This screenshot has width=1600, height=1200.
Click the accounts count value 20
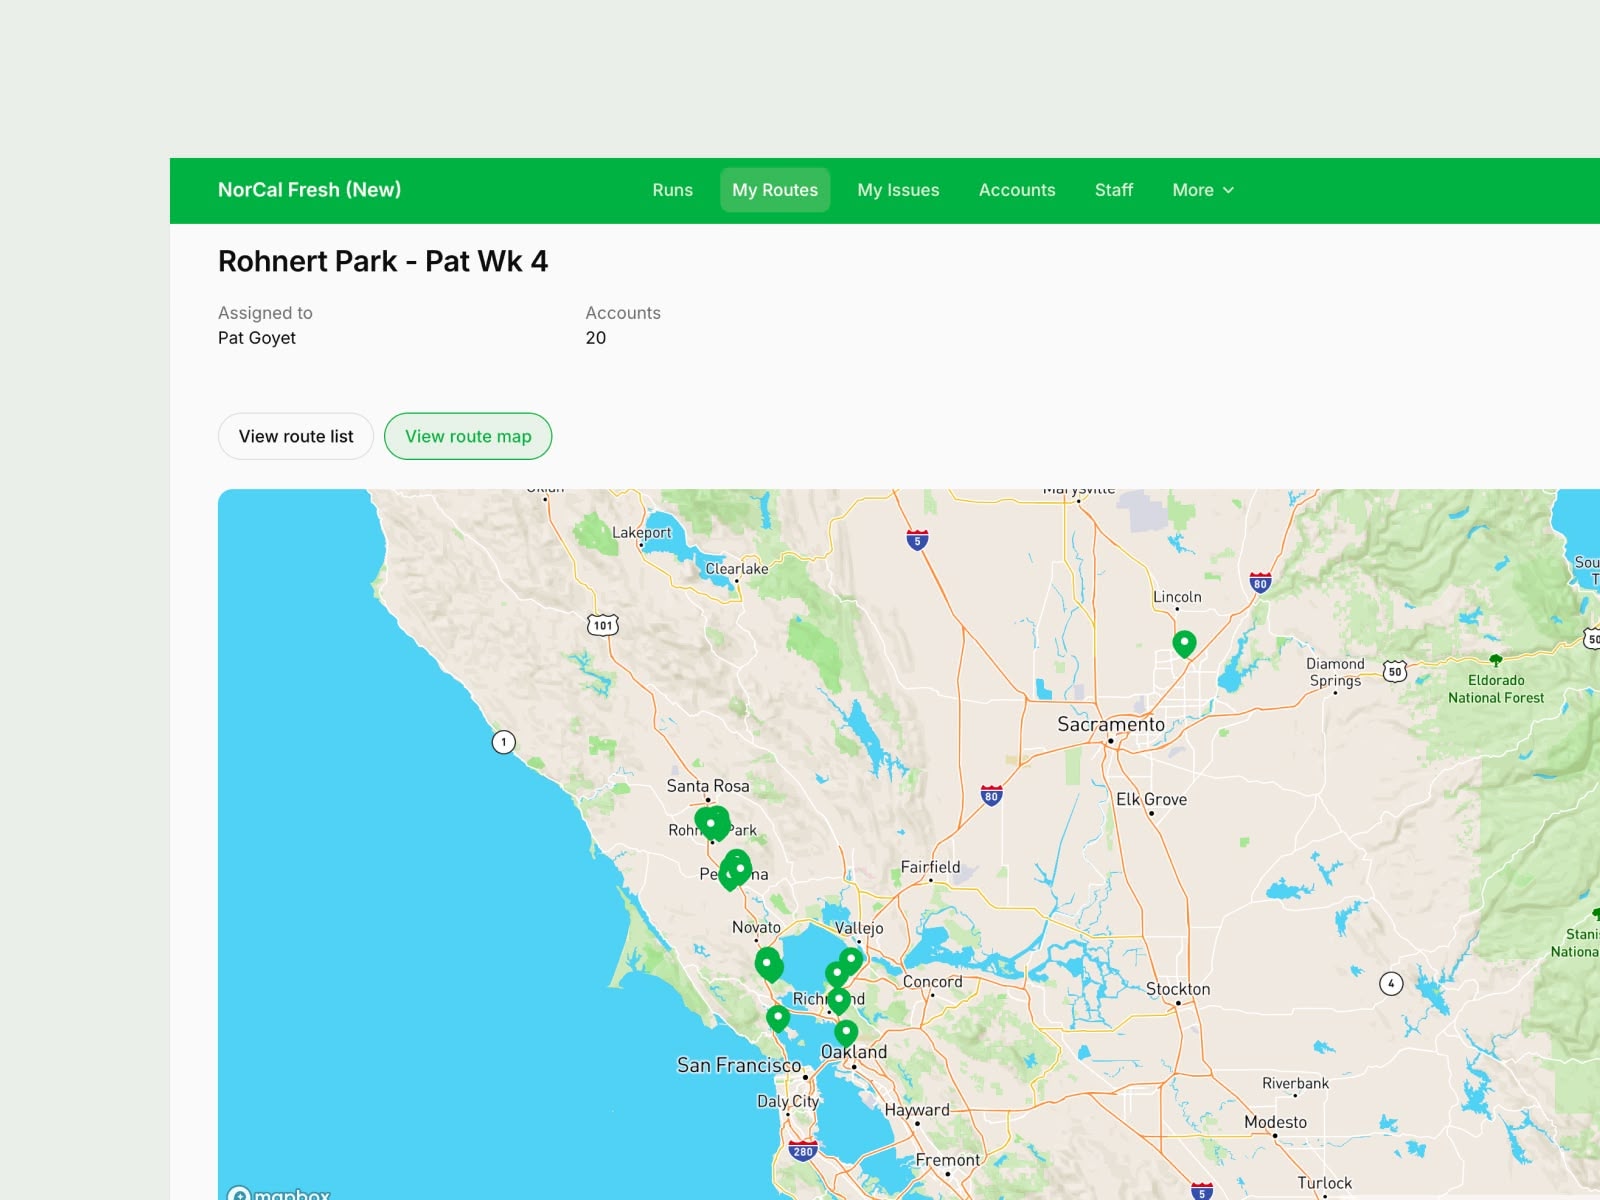coord(596,338)
